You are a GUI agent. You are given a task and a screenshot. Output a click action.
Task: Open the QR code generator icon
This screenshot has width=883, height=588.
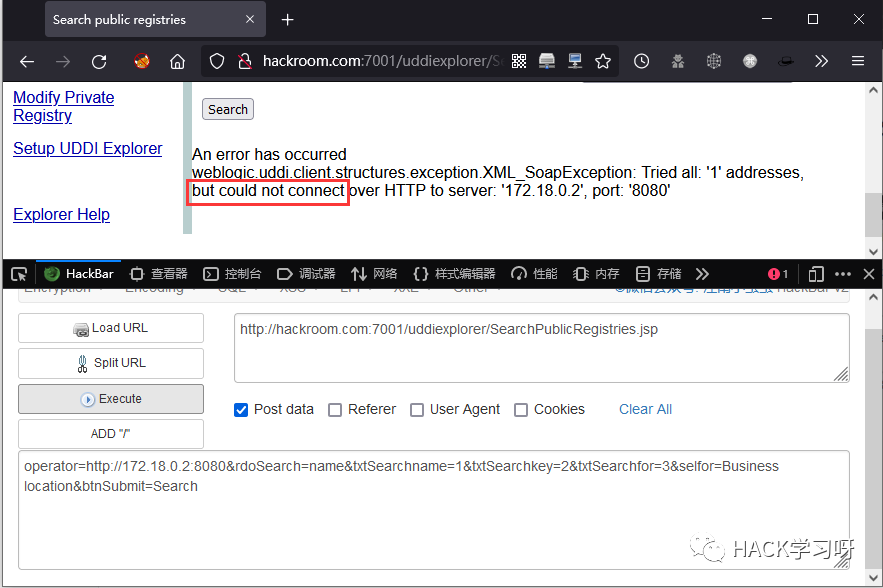coord(519,61)
